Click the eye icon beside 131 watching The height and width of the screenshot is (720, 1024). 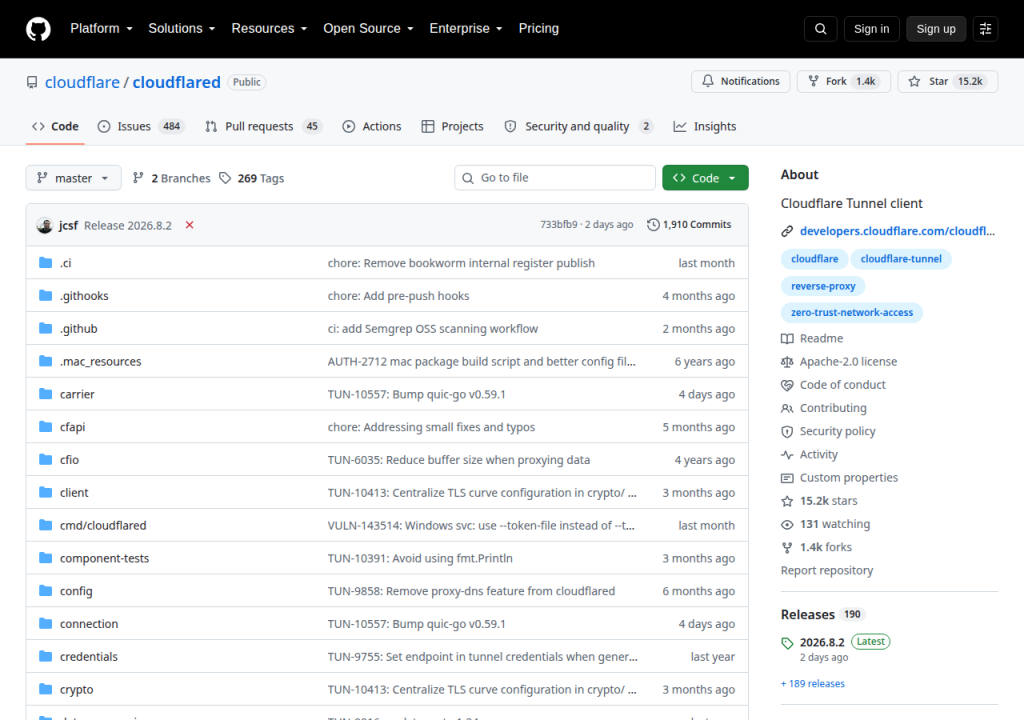click(x=787, y=525)
